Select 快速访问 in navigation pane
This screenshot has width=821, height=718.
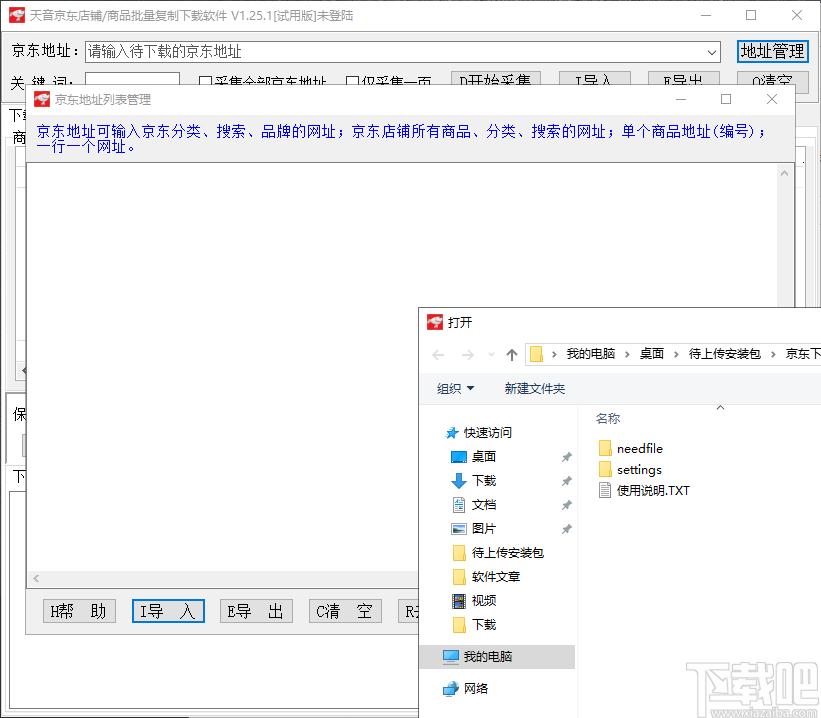tap(487, 433)
